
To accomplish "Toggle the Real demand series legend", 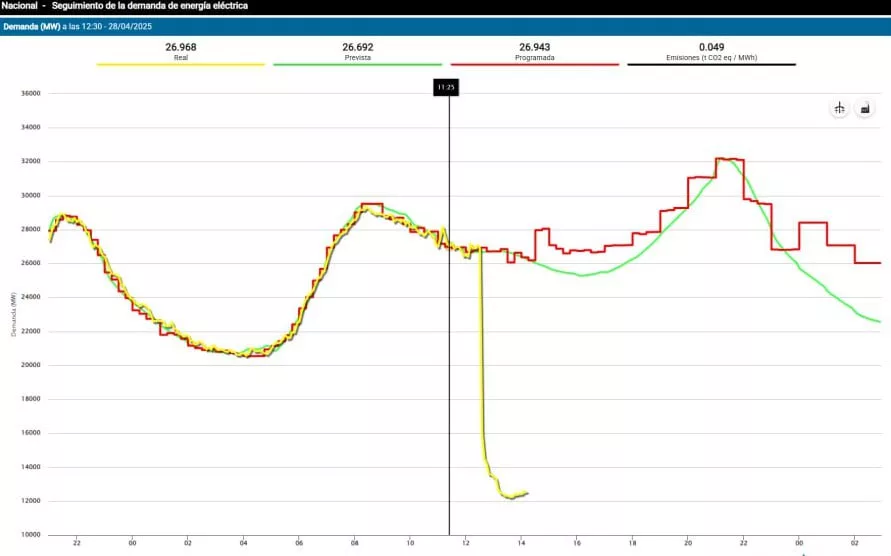I will 180,58.
